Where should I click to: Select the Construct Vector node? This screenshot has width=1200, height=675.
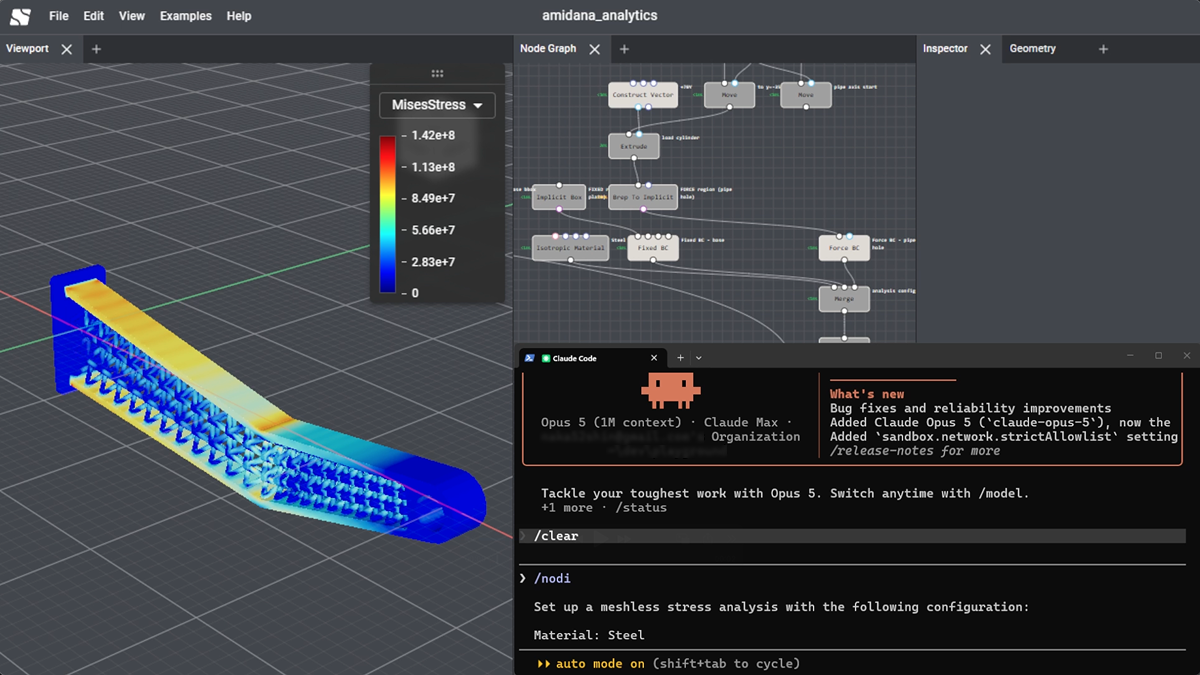[x=643, y=95]
